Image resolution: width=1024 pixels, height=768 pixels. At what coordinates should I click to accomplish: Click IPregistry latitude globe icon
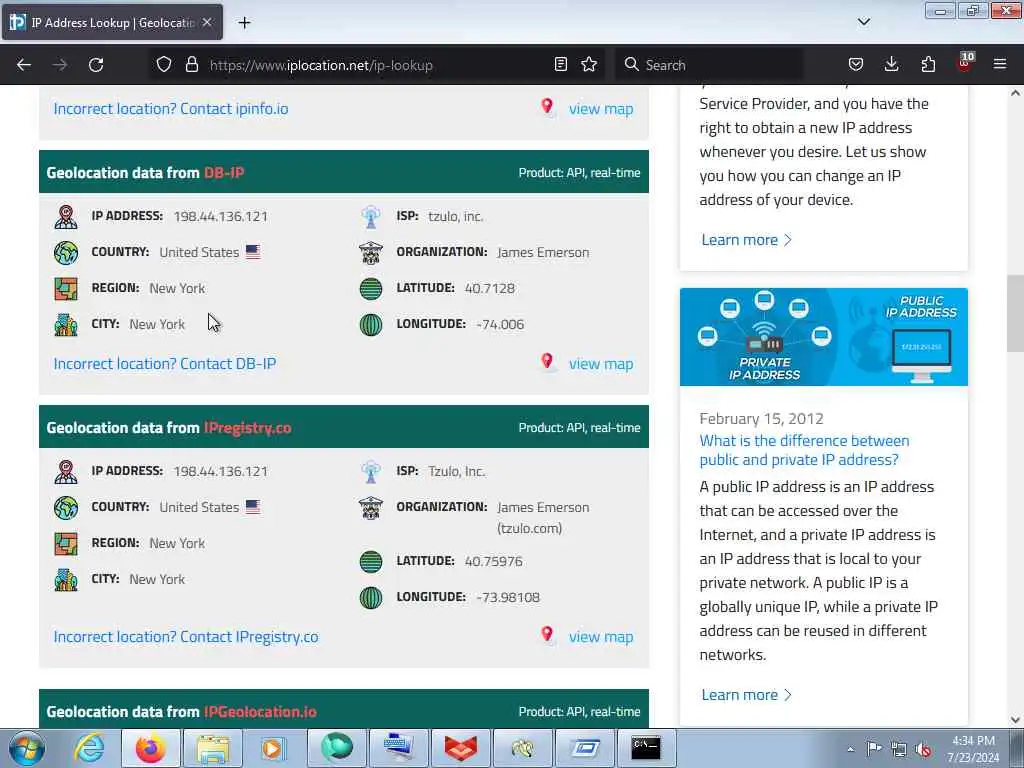click(371, 562)
